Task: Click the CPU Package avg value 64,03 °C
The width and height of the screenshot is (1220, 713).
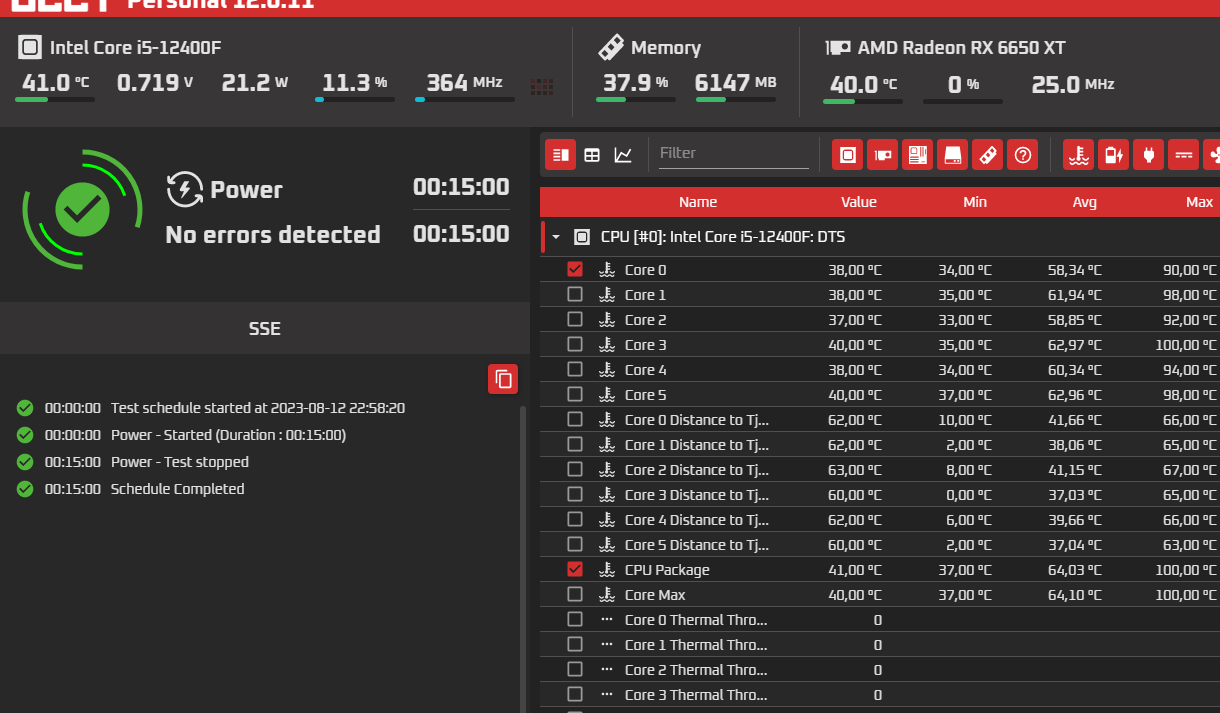Action: [1074, 570]
